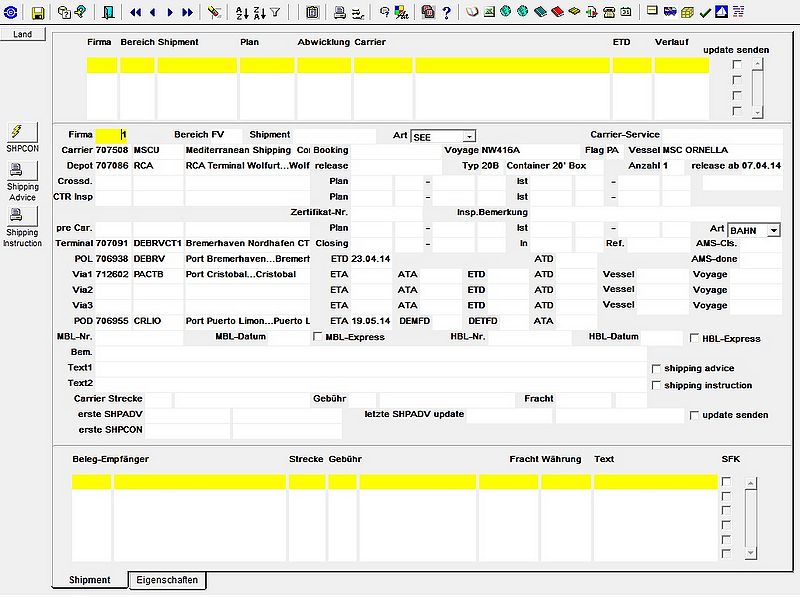
Task: Click the Firma input field in form
Action: point(111,135)
